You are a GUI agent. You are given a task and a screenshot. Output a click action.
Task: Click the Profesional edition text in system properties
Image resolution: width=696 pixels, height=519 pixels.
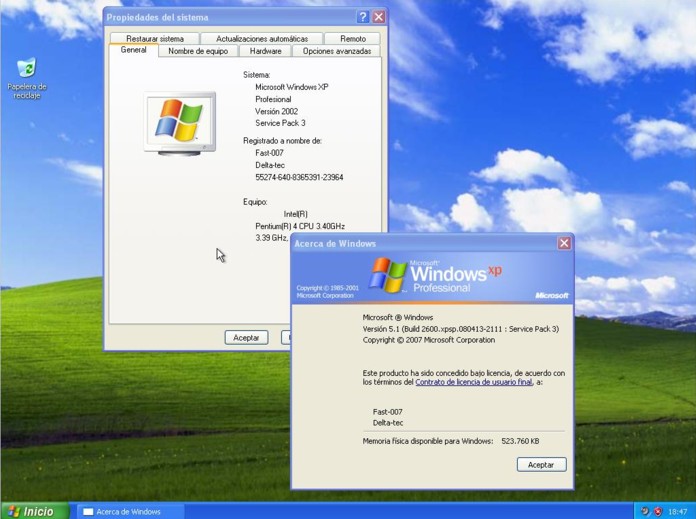(x=273, y=99)
